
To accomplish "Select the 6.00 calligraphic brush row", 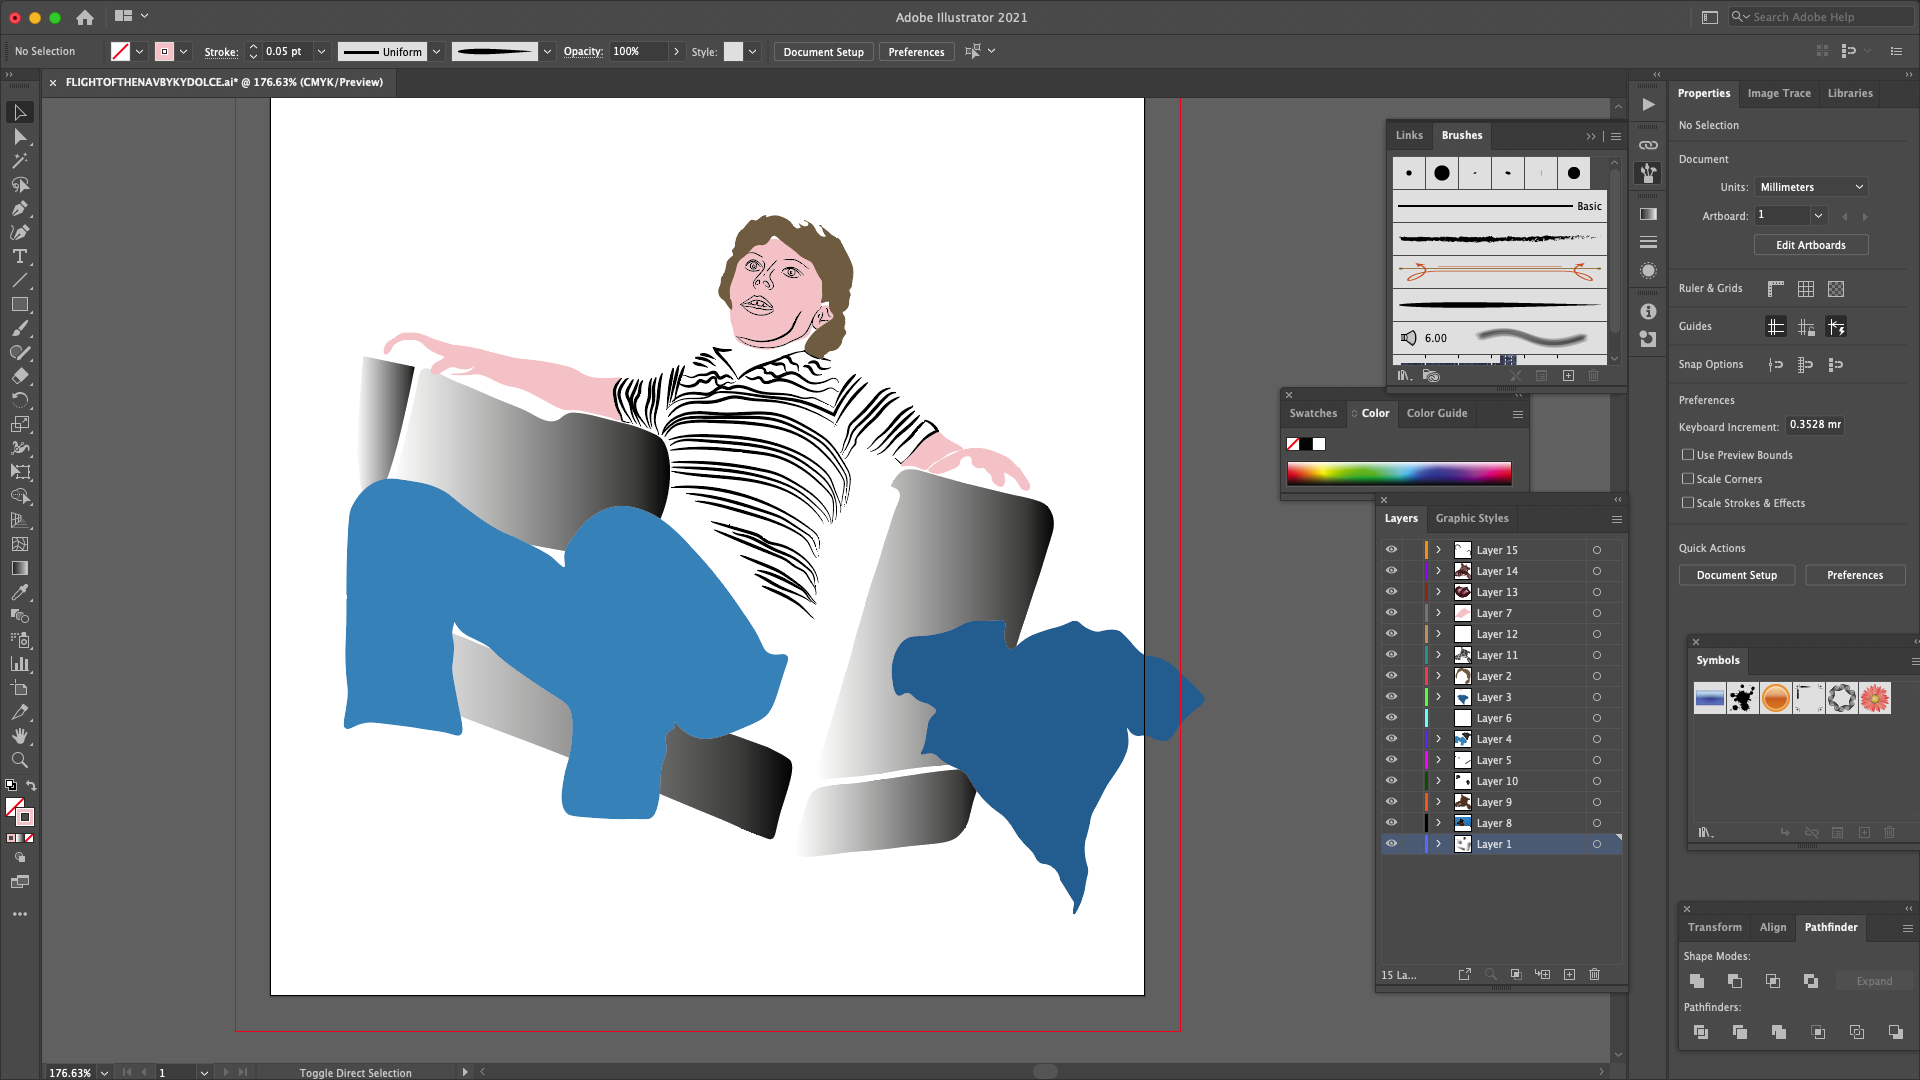I will click(x=1499, y=338).
